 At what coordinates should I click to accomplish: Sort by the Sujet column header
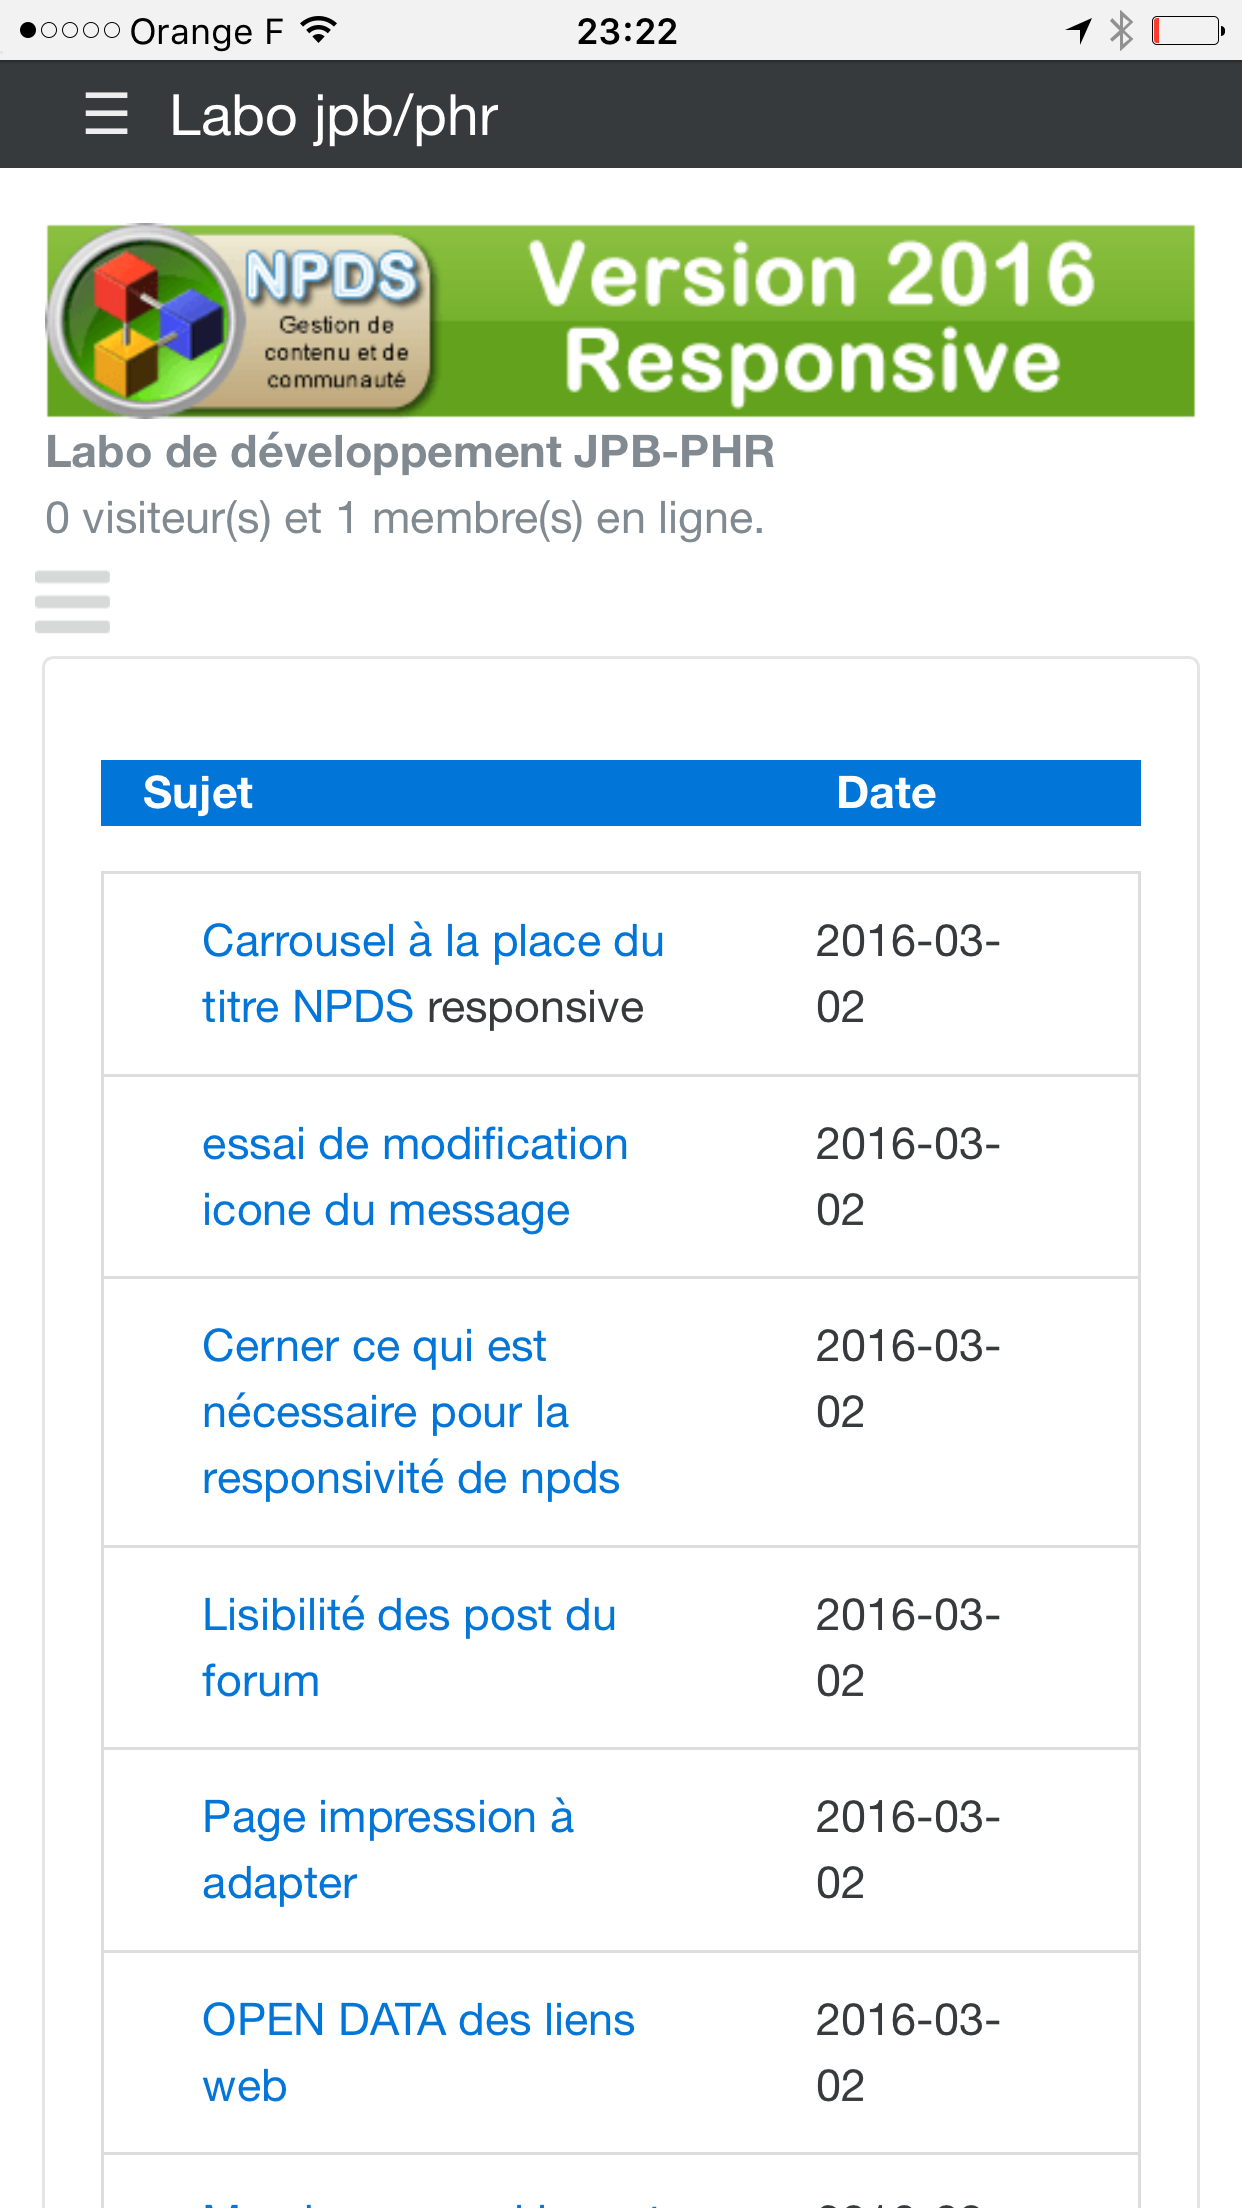pyautogui.click(x=198, y=793)
